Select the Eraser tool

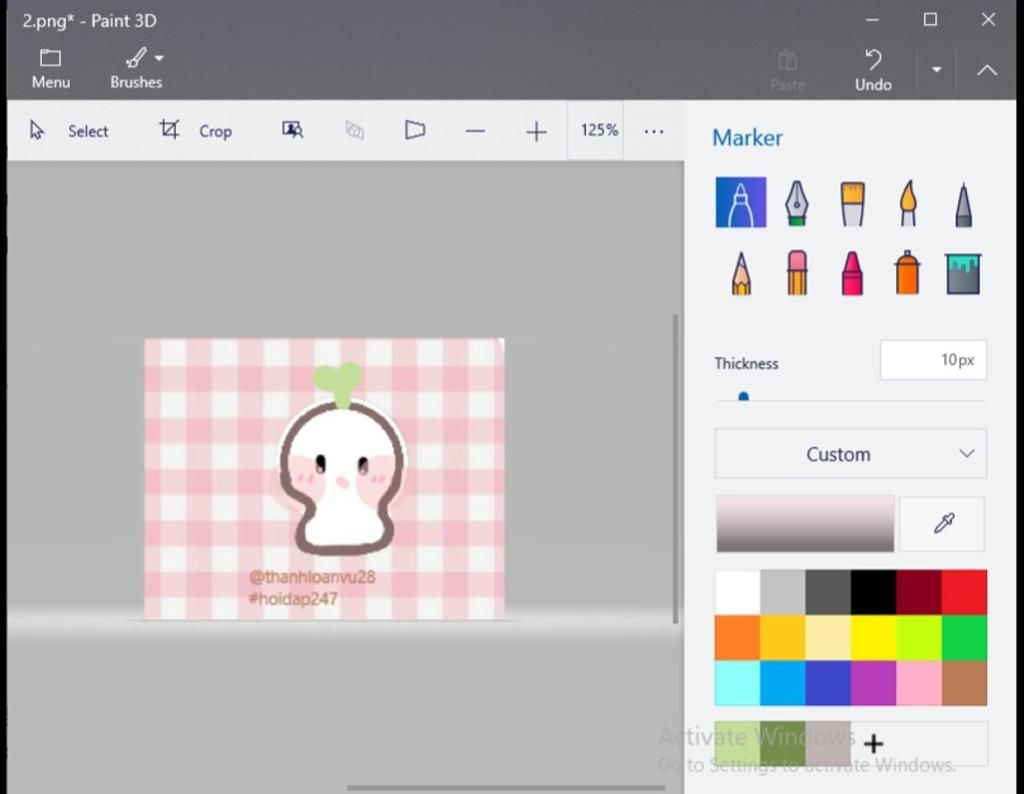[796, 273]
